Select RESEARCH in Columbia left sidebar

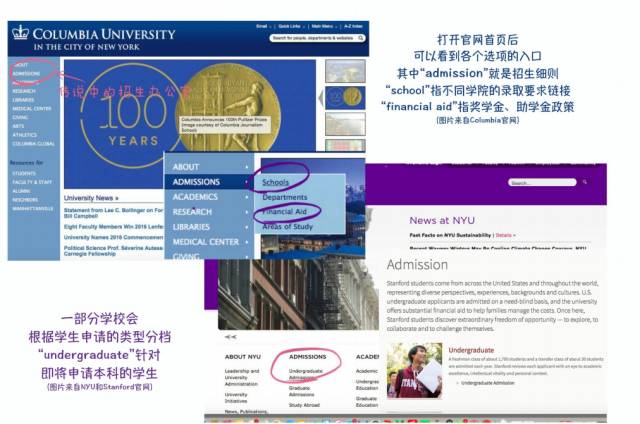(x=24, y=91)
